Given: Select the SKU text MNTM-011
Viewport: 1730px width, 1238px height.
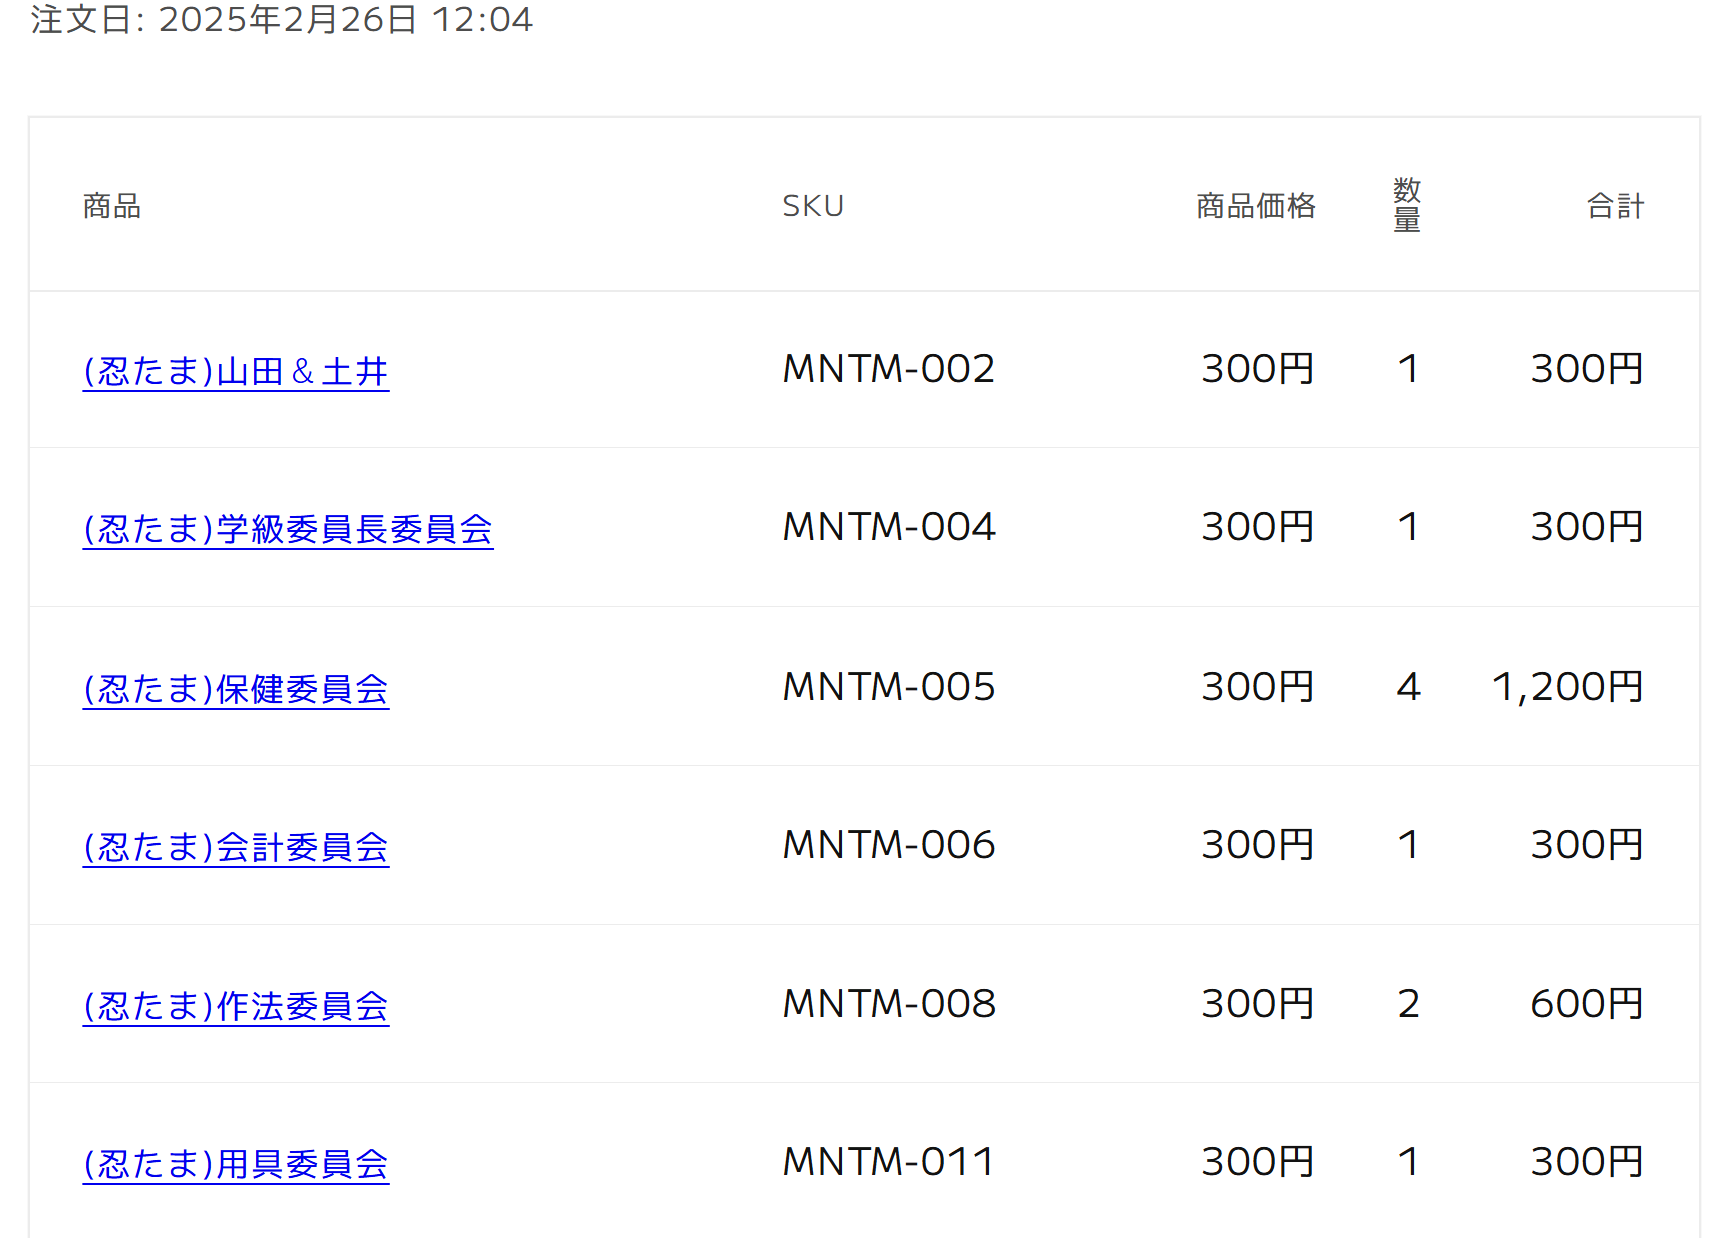Looking at the screenshot, I should [x=888, y=1162].
